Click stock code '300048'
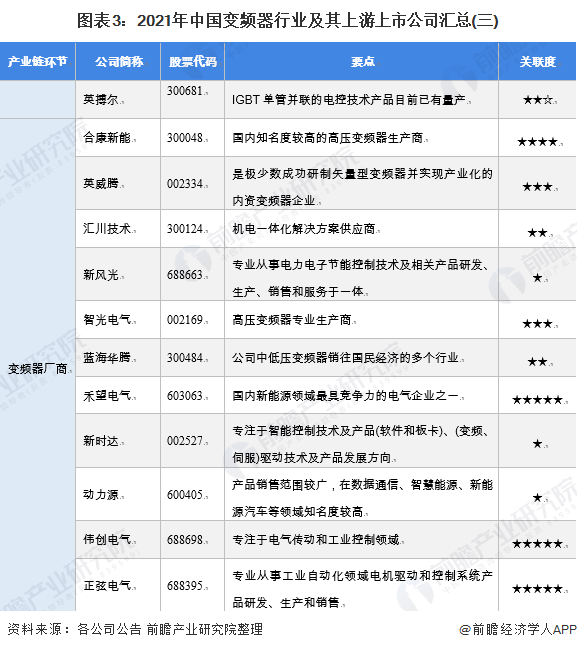The width and height of the screenshot is (577, 650). (185, 138)
